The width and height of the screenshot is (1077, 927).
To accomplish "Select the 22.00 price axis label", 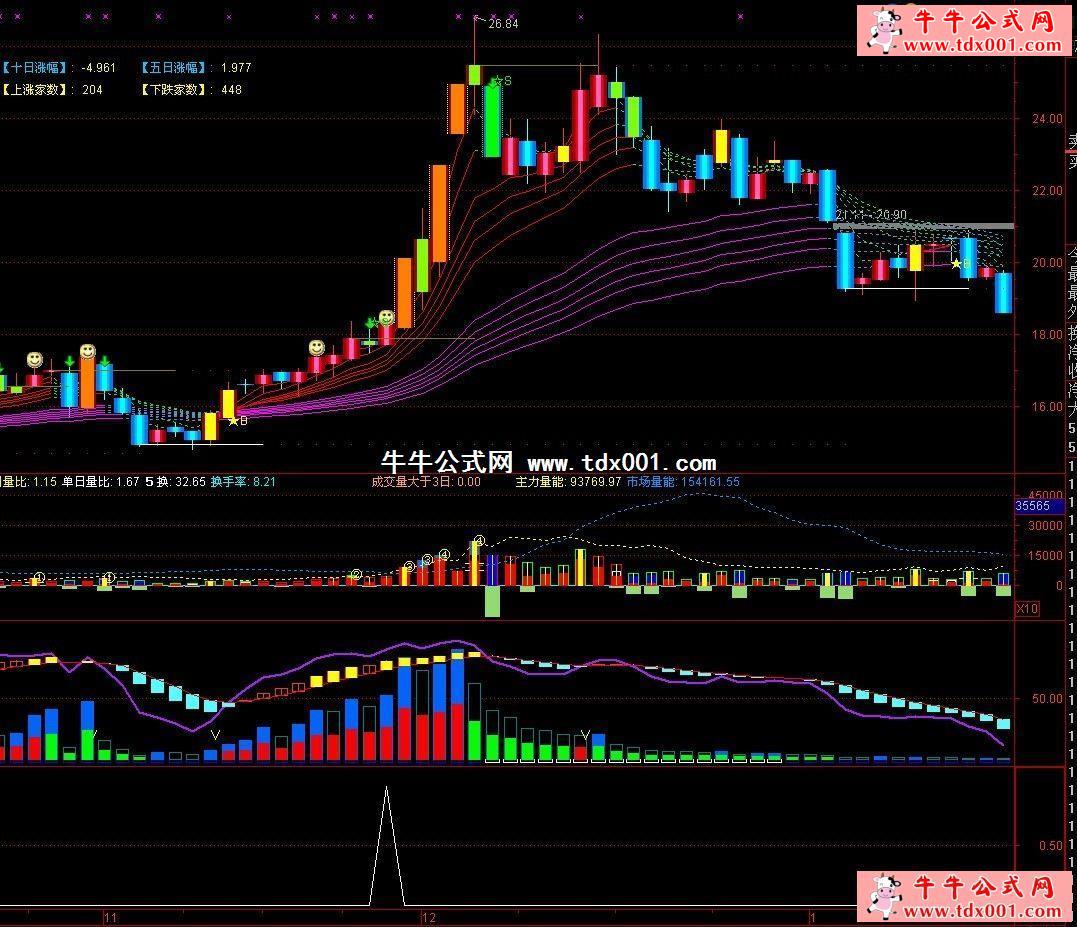I will [x=1047, y=191].
